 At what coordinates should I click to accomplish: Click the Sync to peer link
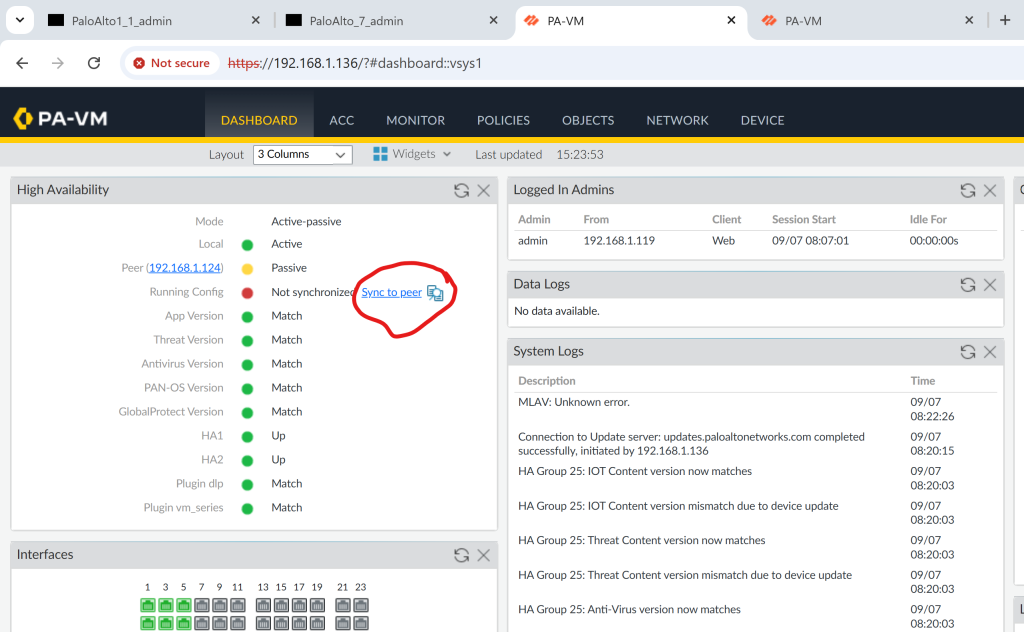[392, 292]
